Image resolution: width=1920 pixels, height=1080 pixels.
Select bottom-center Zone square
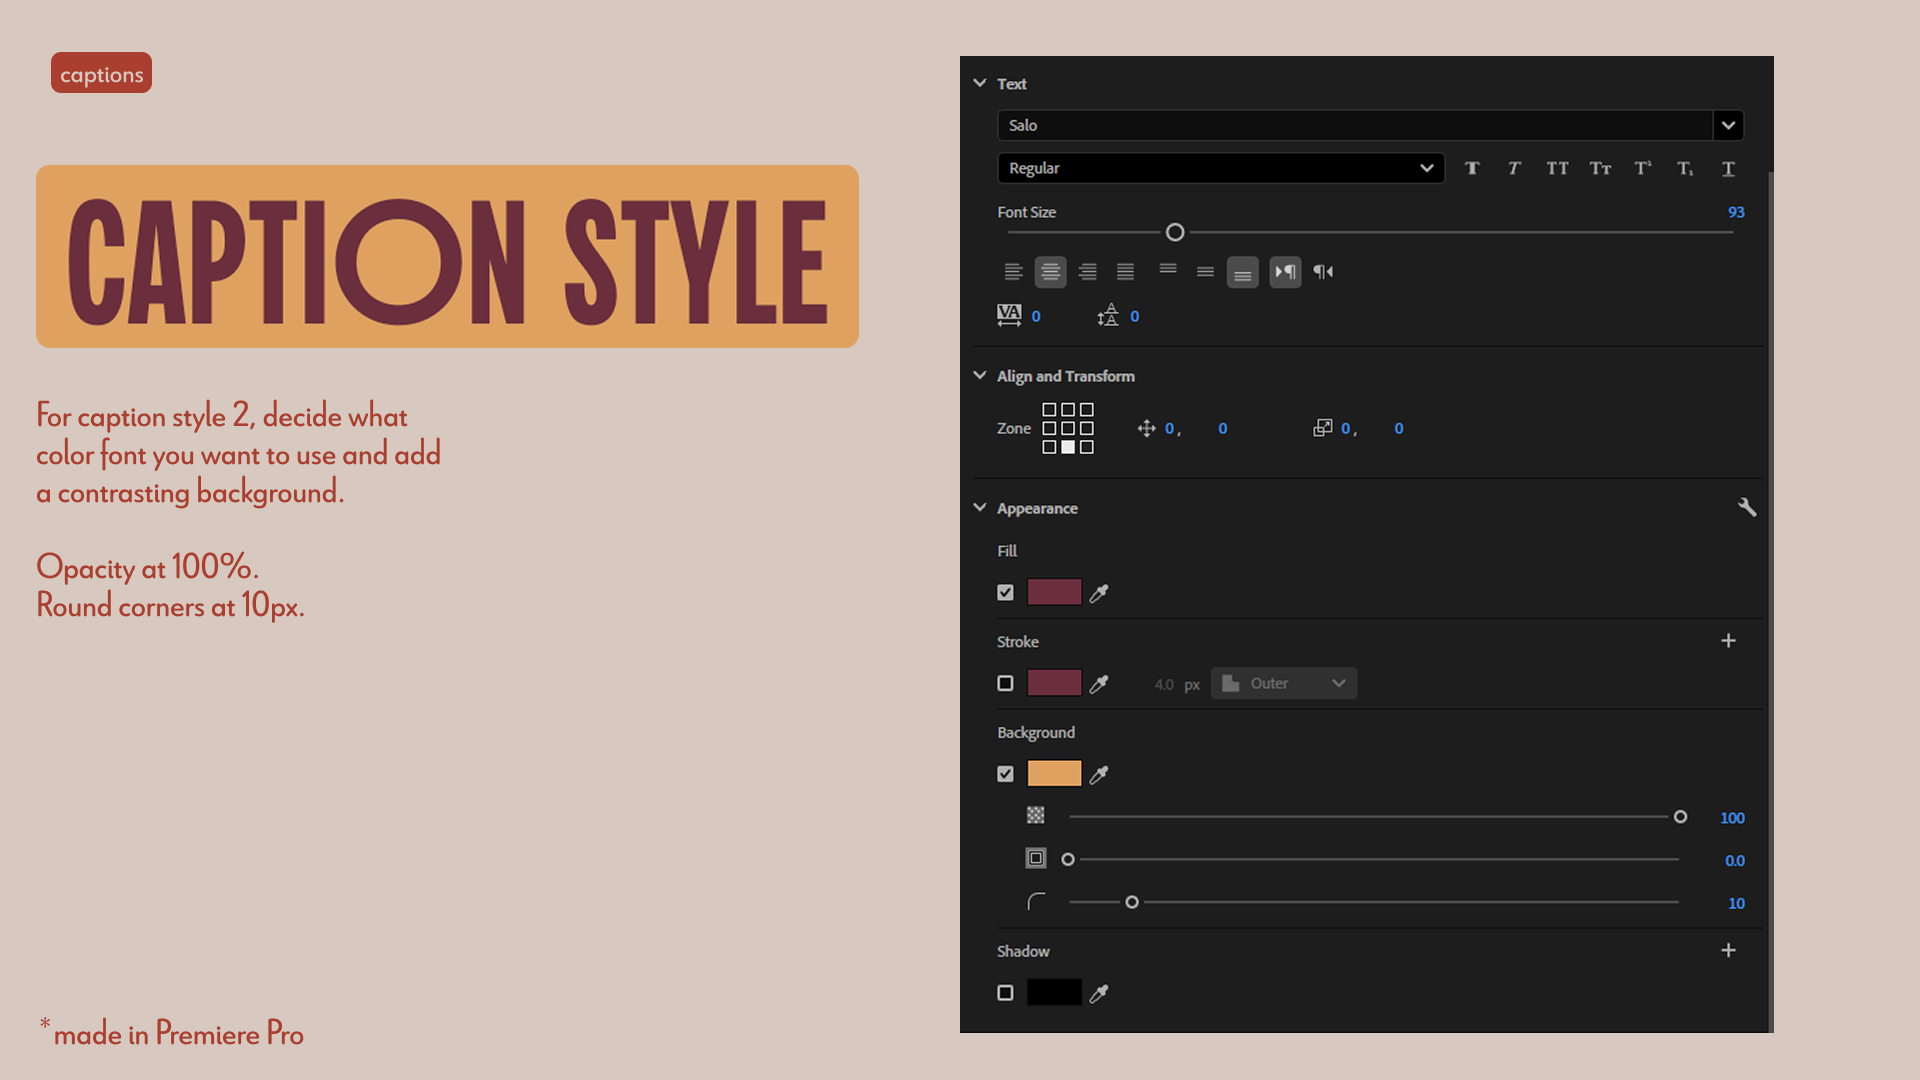point(1068,447)
